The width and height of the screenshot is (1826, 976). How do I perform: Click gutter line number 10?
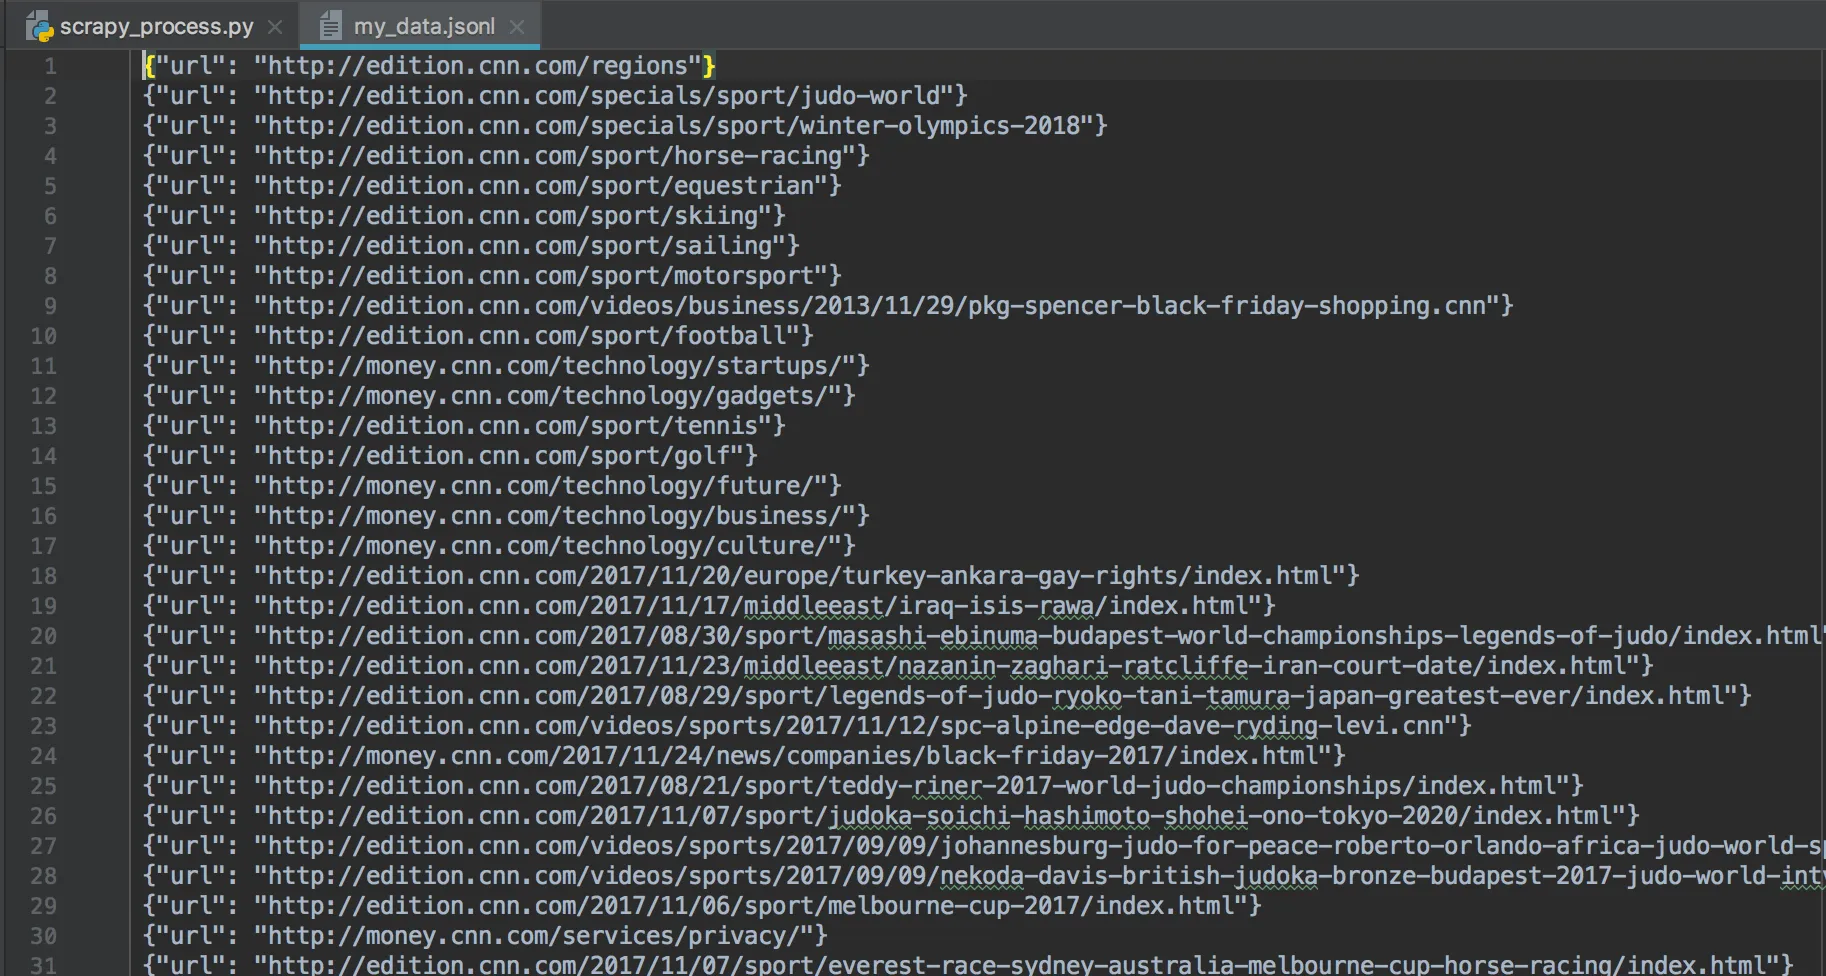43,336
